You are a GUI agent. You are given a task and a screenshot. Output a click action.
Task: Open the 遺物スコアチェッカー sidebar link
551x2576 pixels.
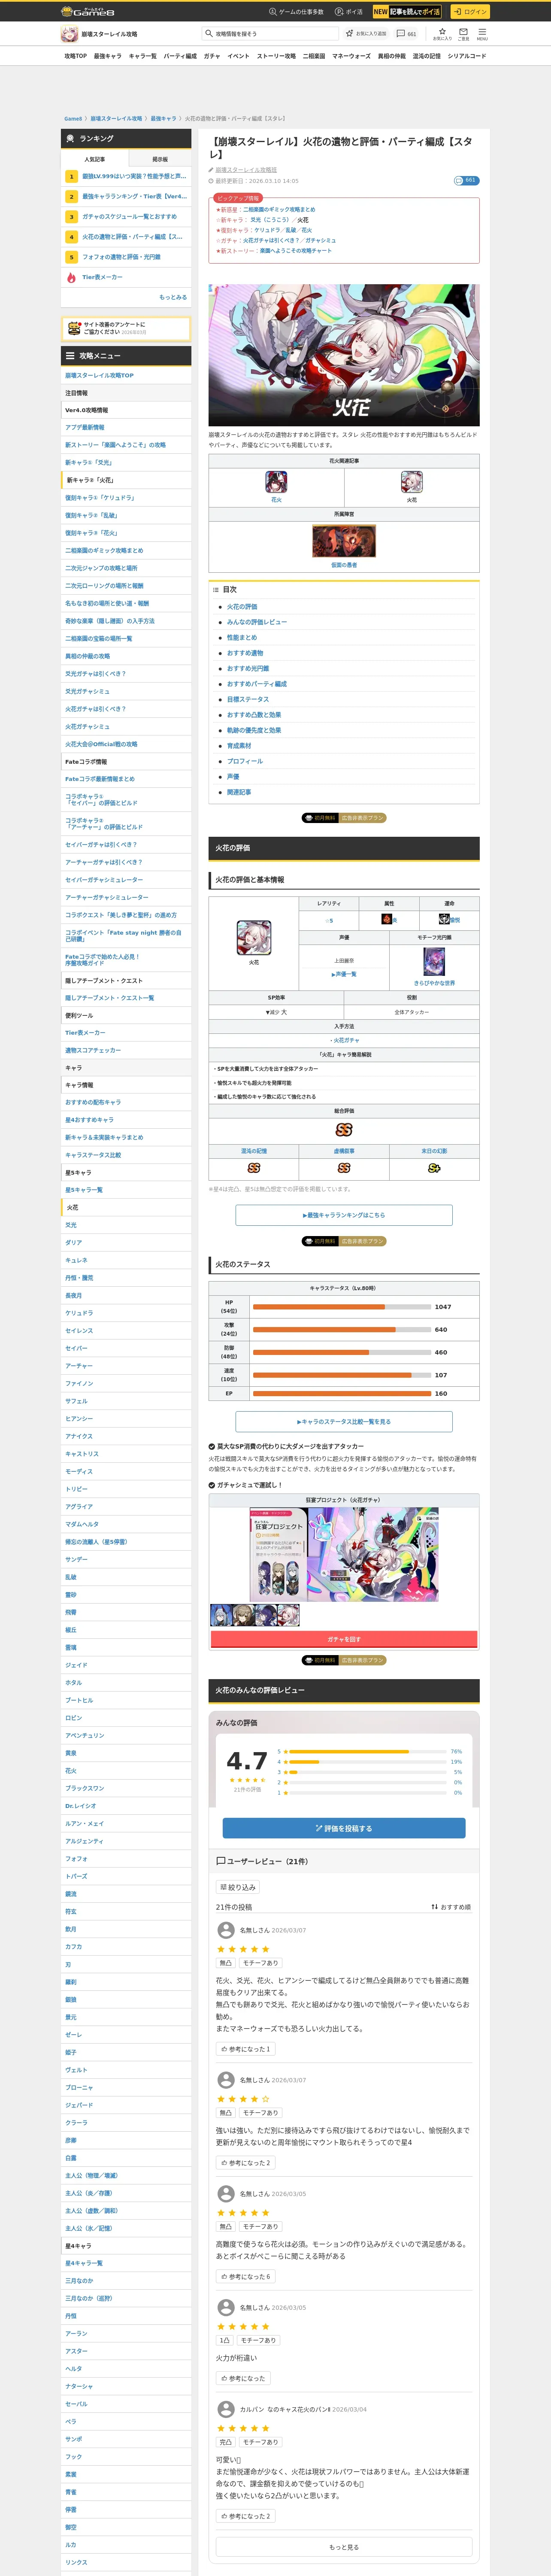coord(126,1051)
